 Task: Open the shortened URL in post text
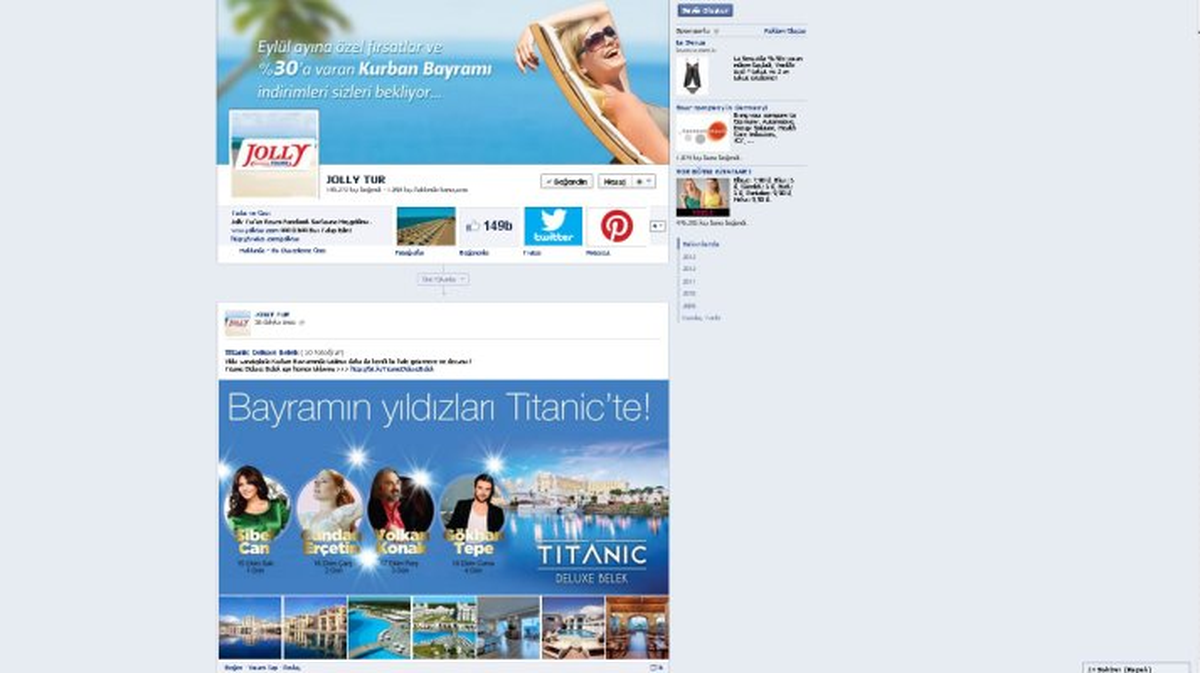pyautogui.click(x=393, y=369)
